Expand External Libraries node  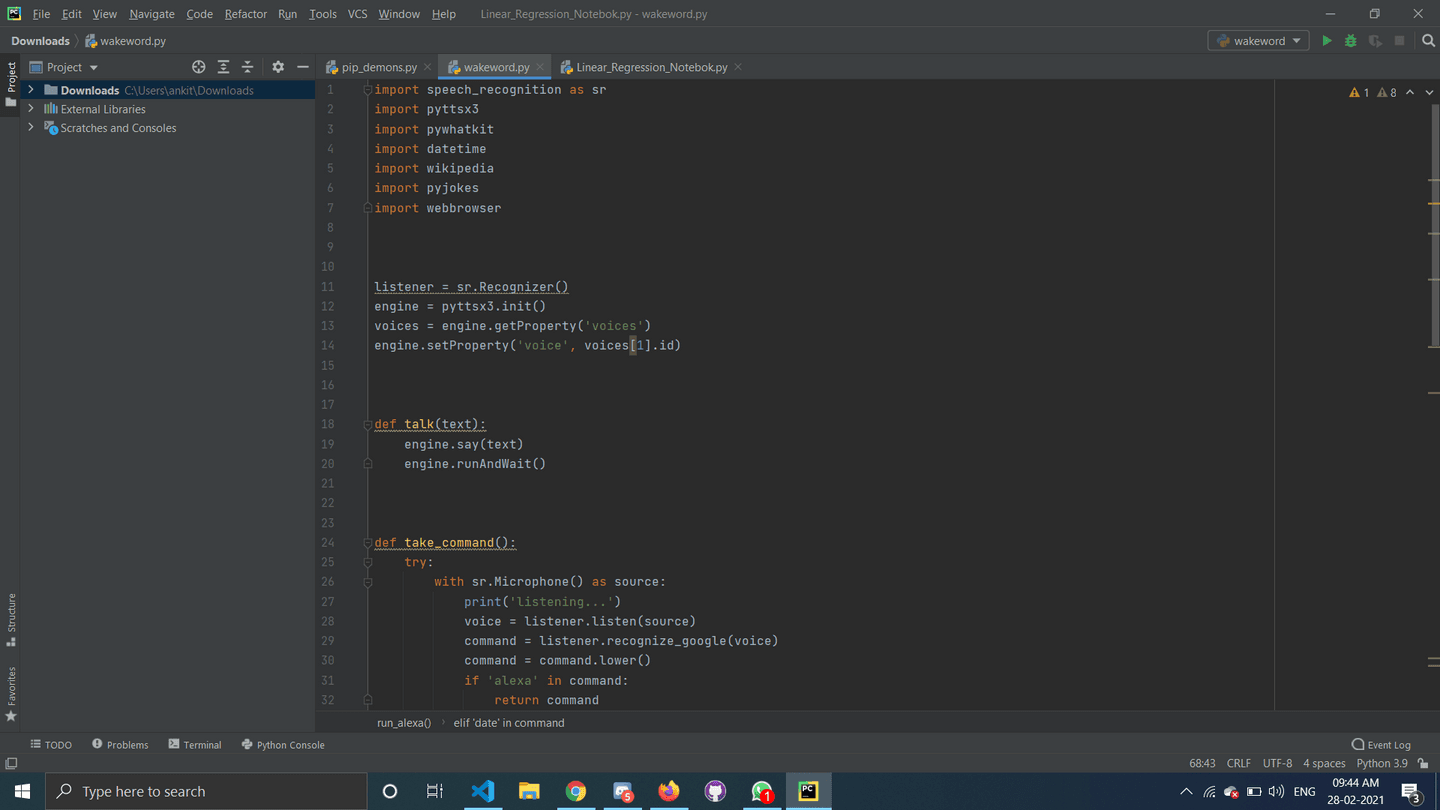(x=31, y=109)
